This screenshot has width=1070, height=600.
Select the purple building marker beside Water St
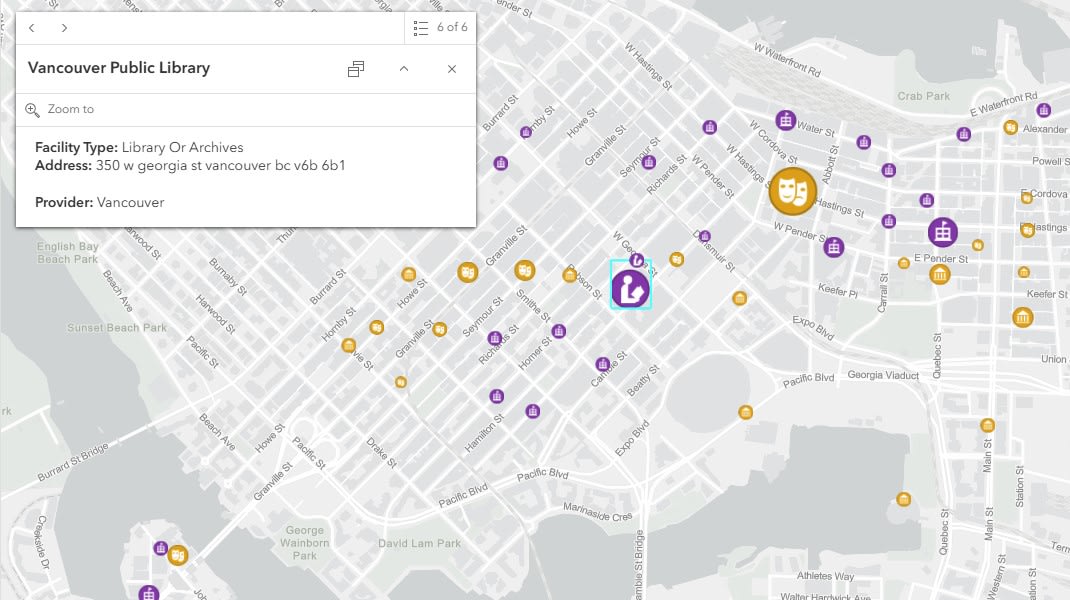pos(785,120)
